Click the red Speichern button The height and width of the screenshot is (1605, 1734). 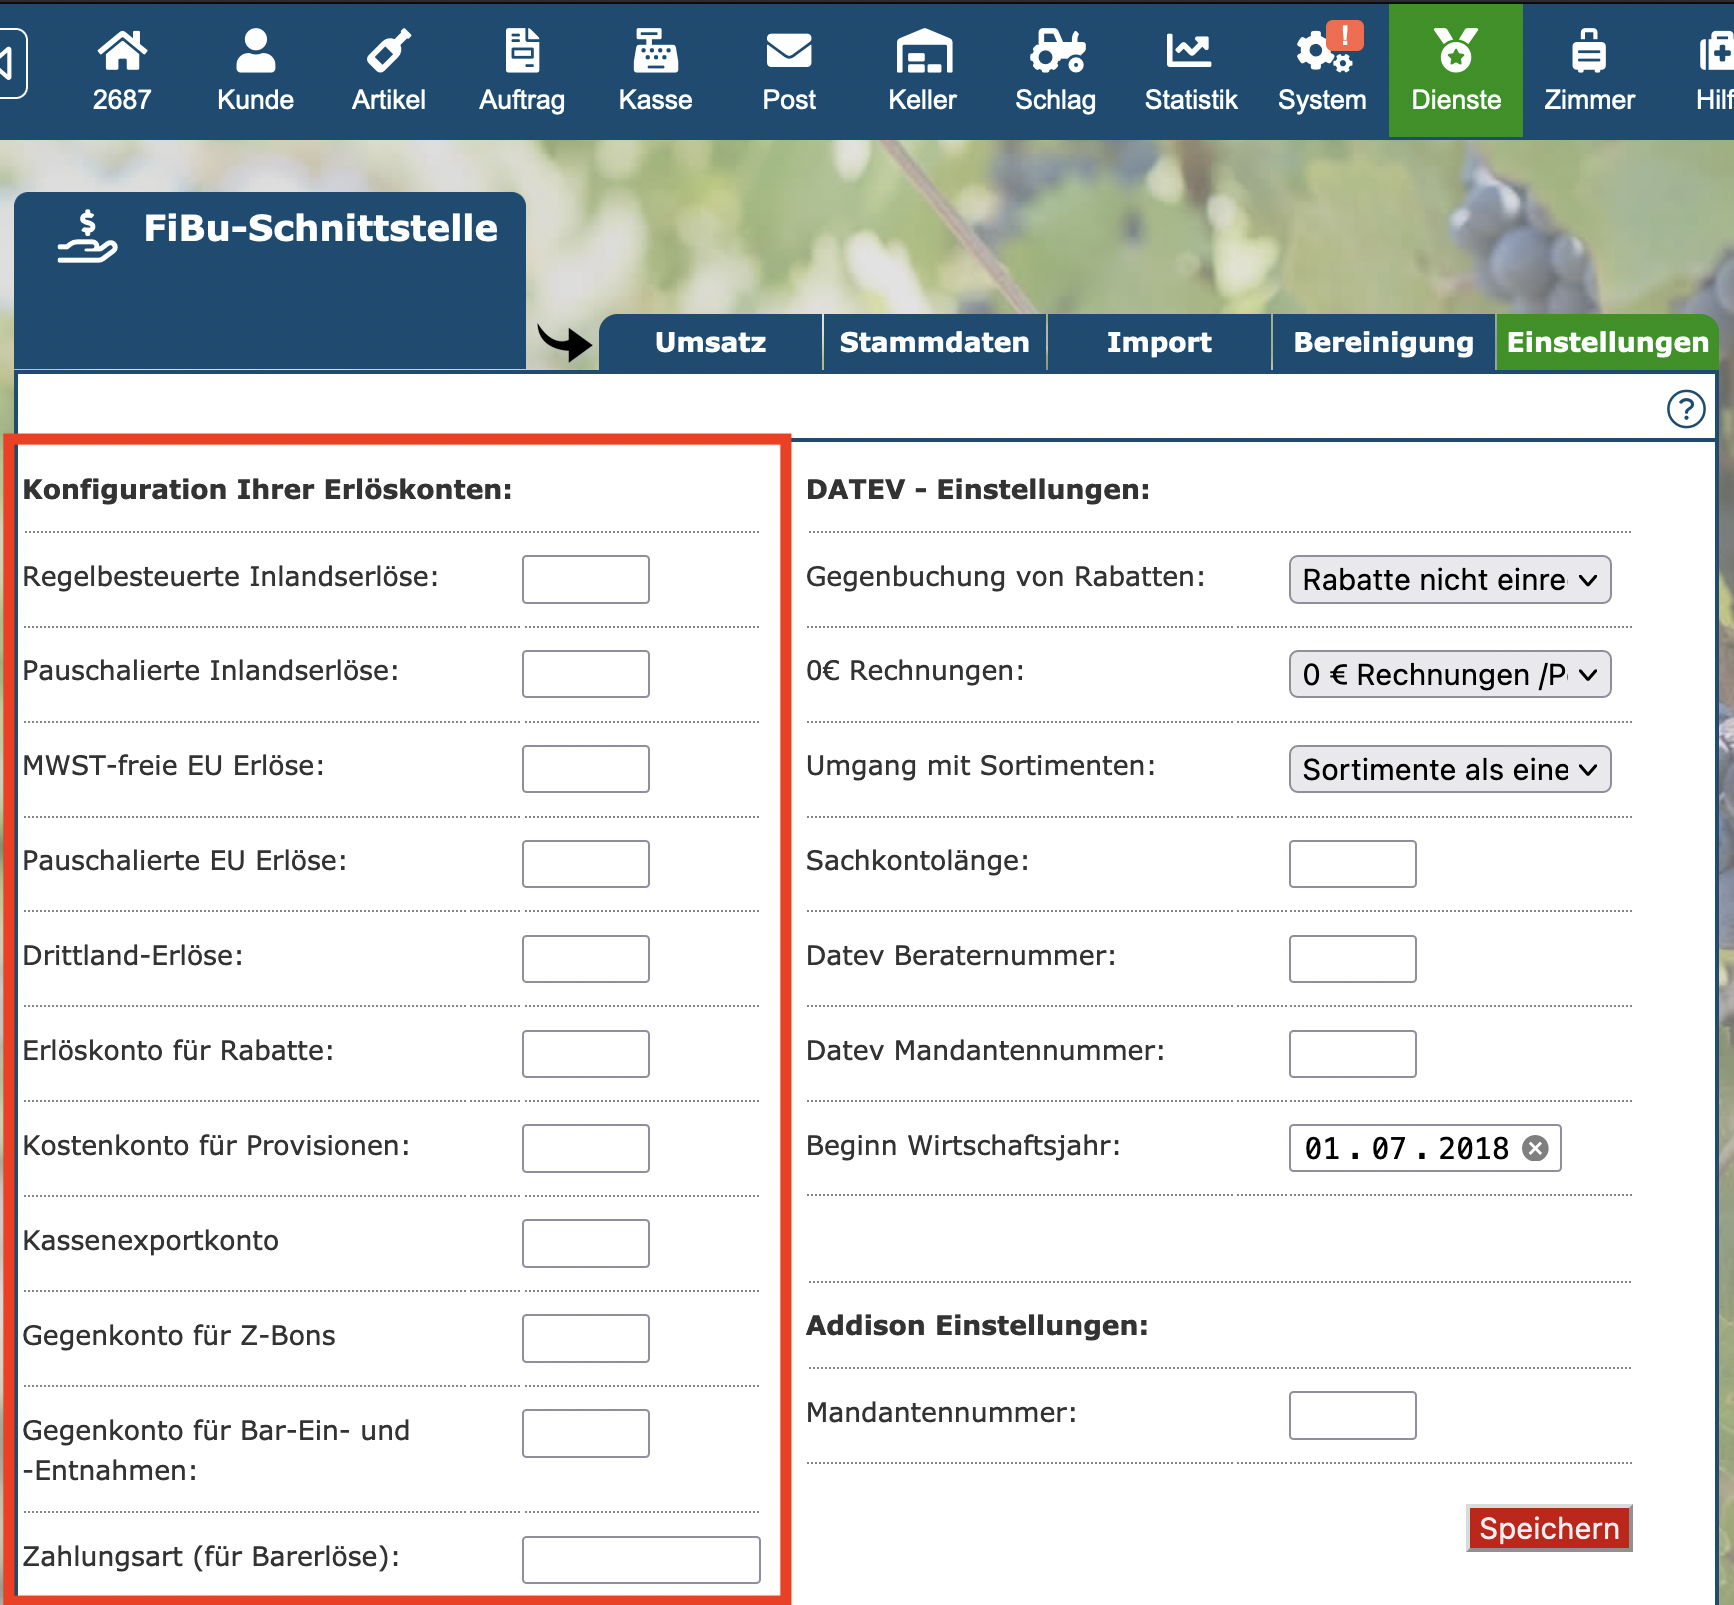pyautogui.click(x=1548, y=1528)
